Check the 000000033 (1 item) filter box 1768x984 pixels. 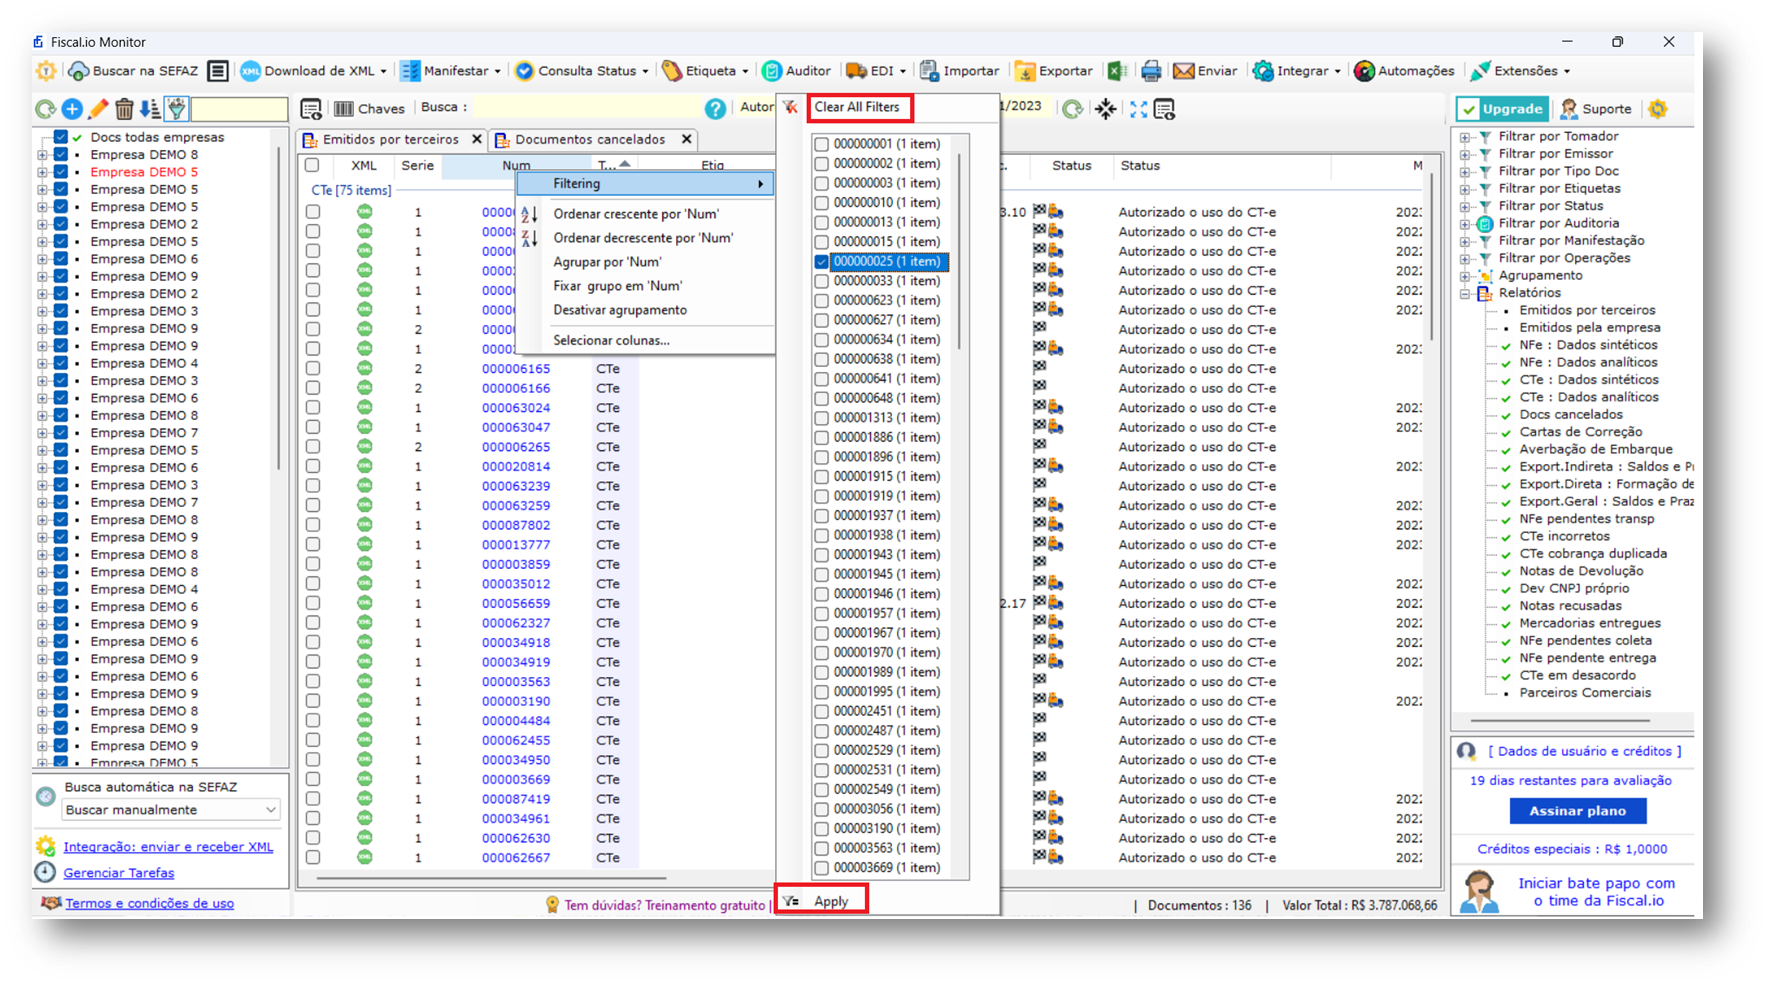pyautogui.click(x=822, y=281)
